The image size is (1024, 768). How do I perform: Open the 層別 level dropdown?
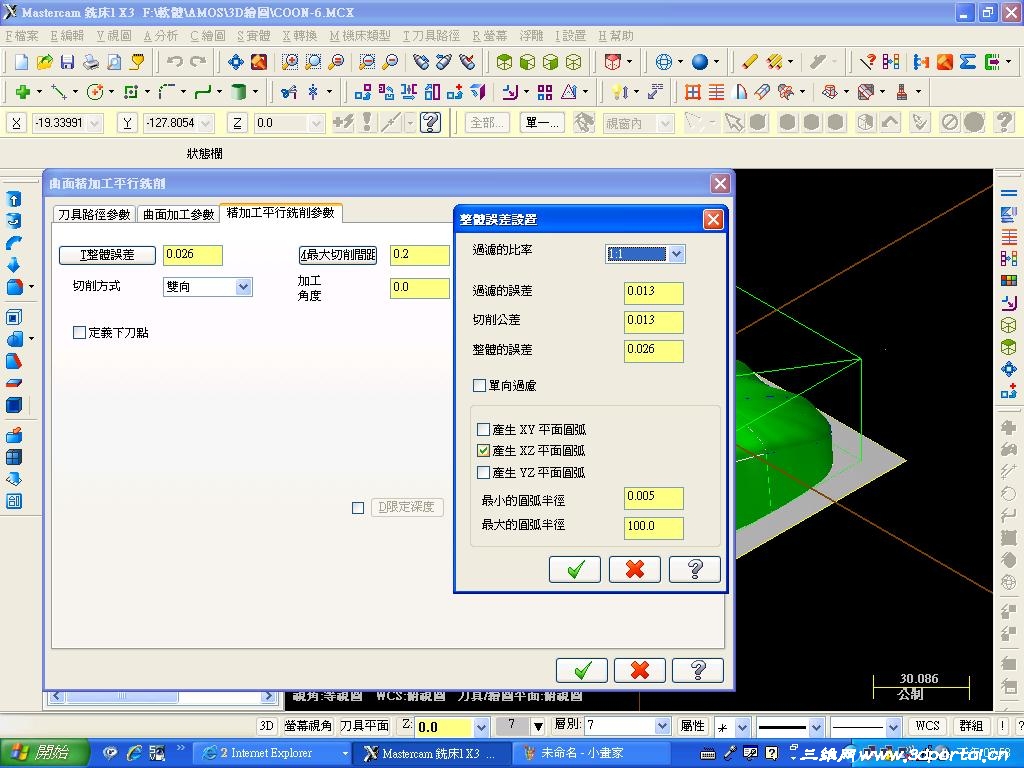click(663, 726)
